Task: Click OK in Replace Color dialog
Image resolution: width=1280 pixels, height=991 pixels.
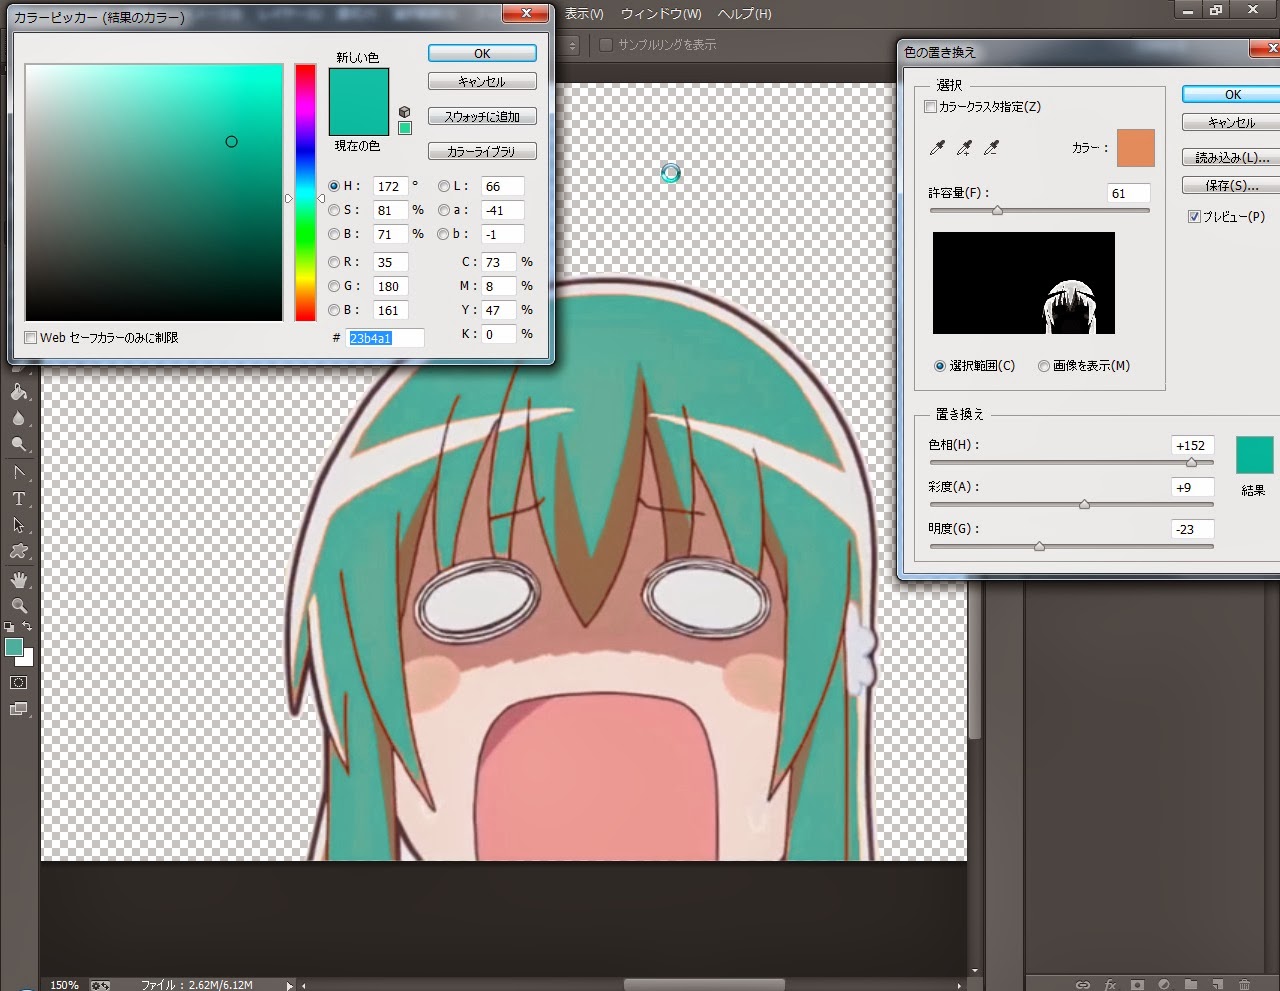Action: coord(1232,94)
